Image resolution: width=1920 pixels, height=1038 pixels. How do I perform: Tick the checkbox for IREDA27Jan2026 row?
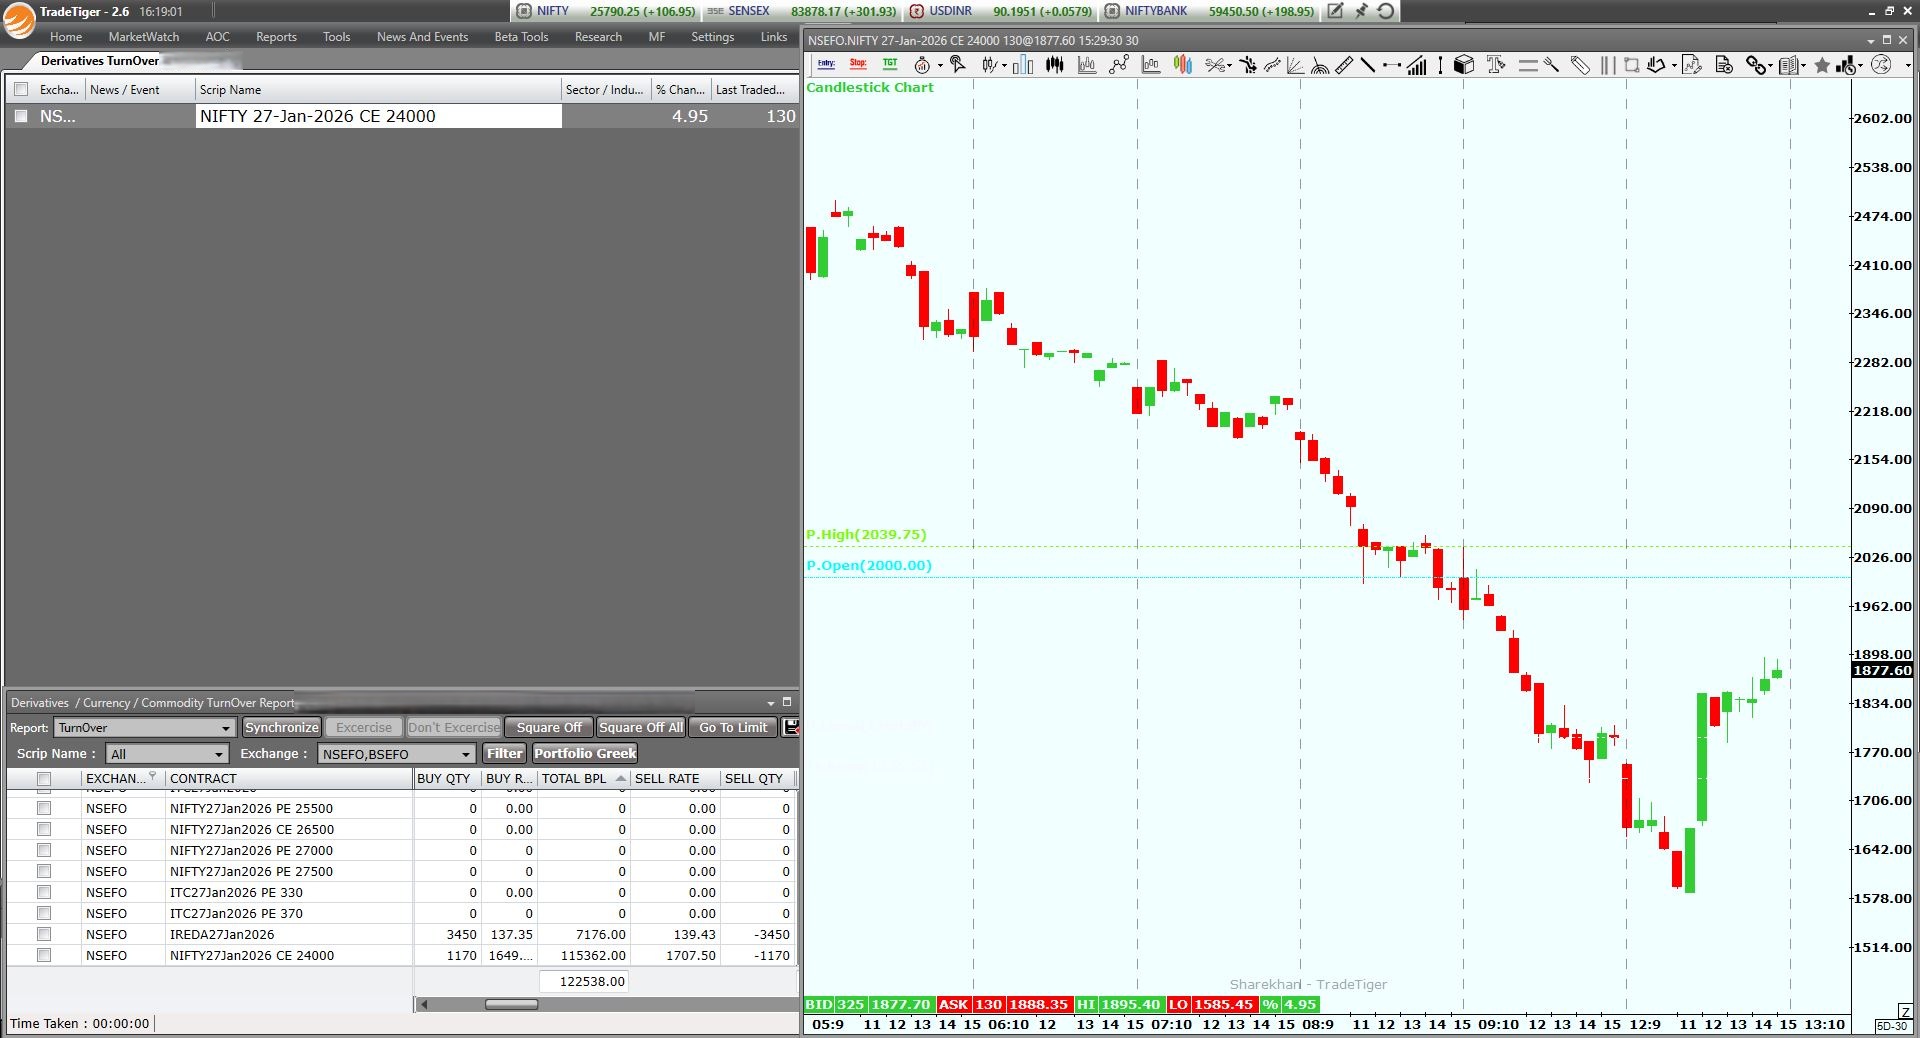tap(44, 934)
